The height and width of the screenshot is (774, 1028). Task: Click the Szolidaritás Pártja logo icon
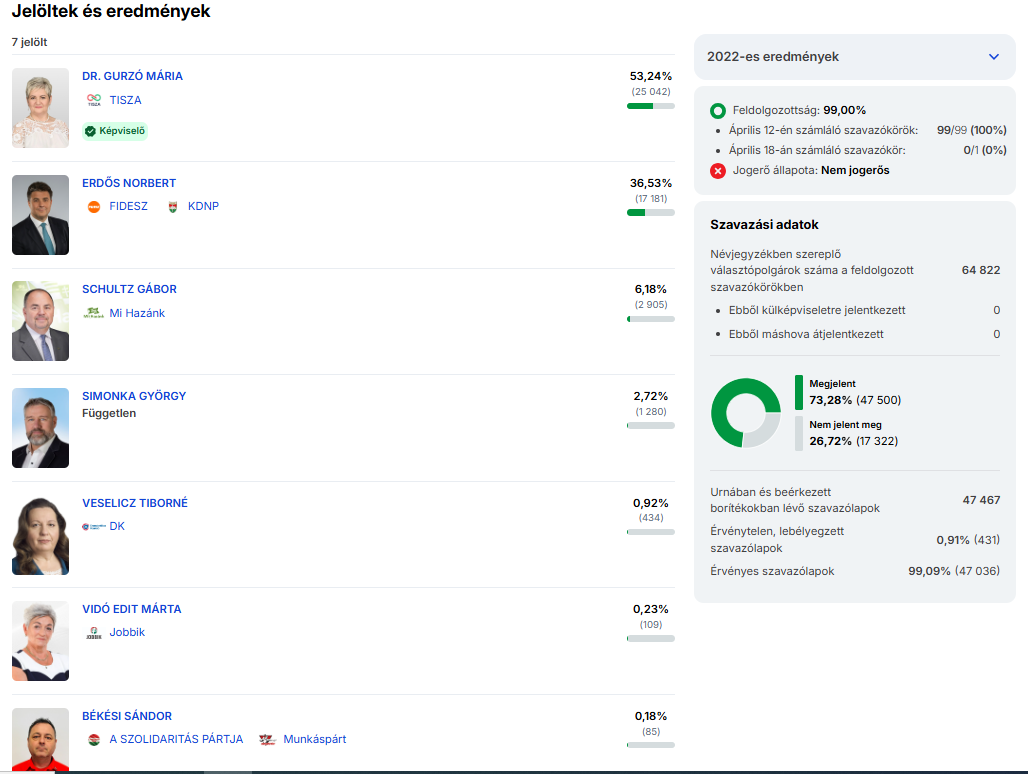pyautogui.click(x=94, y=740)
